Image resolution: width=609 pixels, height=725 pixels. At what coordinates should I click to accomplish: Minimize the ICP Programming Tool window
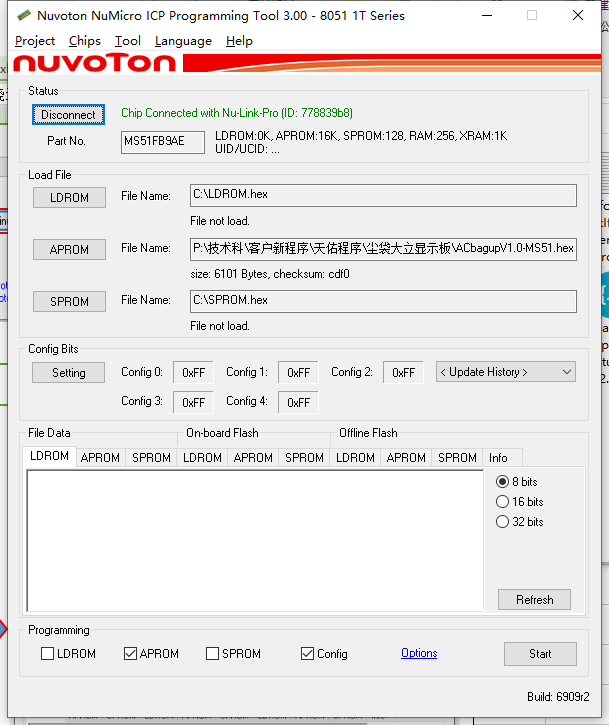(487, 16)
